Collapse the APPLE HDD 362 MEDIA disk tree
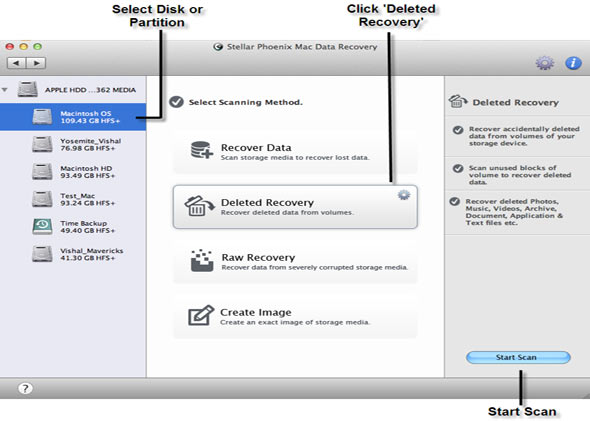Viewport: 590px width, 421px height. 5,90
